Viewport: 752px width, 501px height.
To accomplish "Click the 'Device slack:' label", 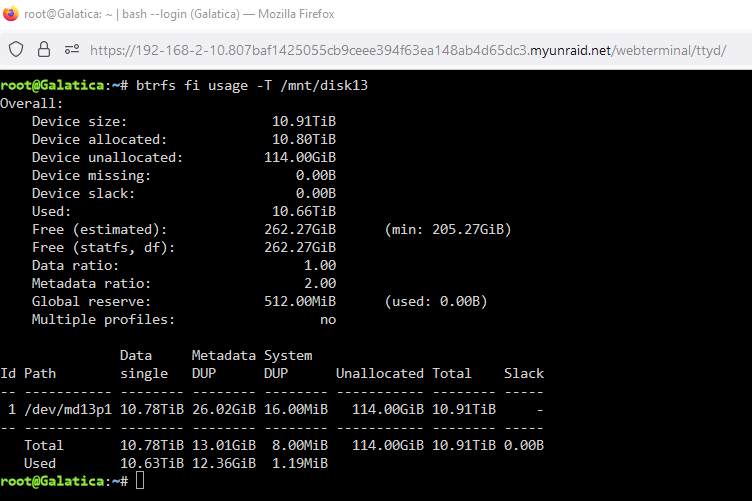I will tap(83, 193).
